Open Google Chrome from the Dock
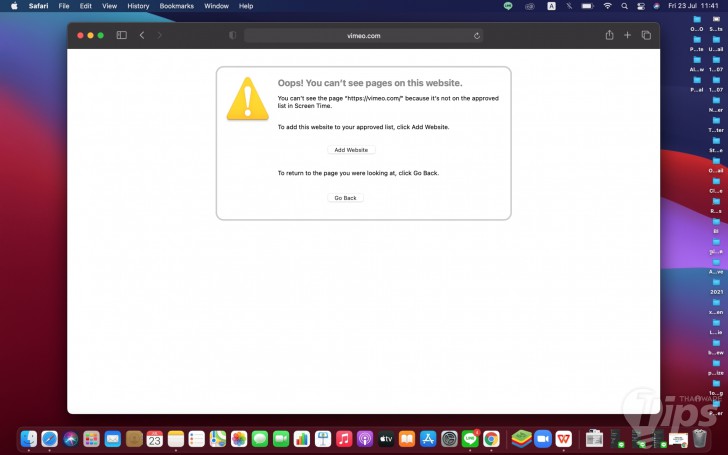The height and width of the screenshot is (455, 728). coord(491,438)
